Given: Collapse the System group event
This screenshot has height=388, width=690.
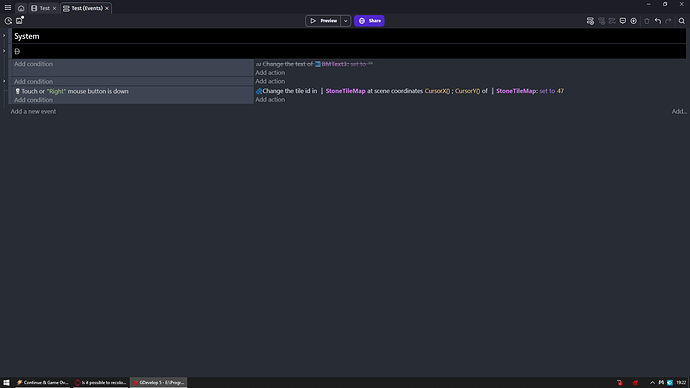Looking at the screenshot, I should pyautogui.click(x=4, y=36).
